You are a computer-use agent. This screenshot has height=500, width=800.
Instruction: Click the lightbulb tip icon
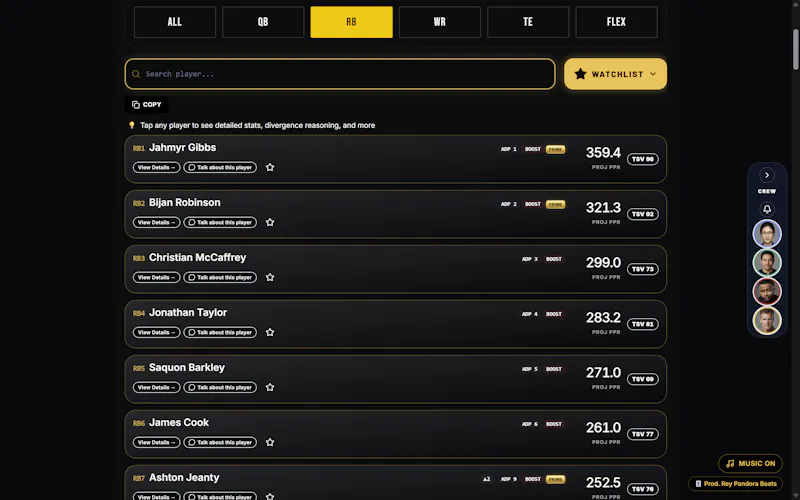click(132, 125)
